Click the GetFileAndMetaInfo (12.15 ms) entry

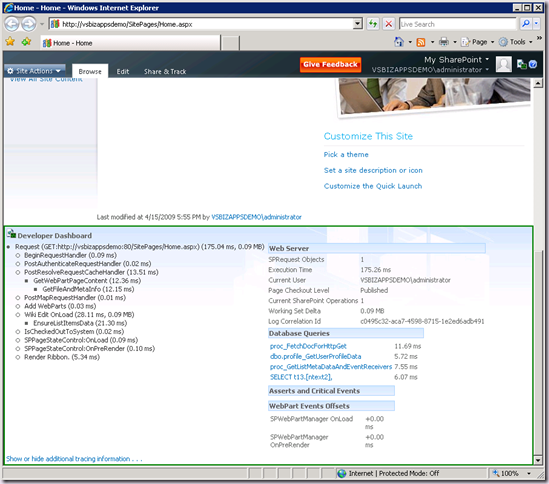88,289
